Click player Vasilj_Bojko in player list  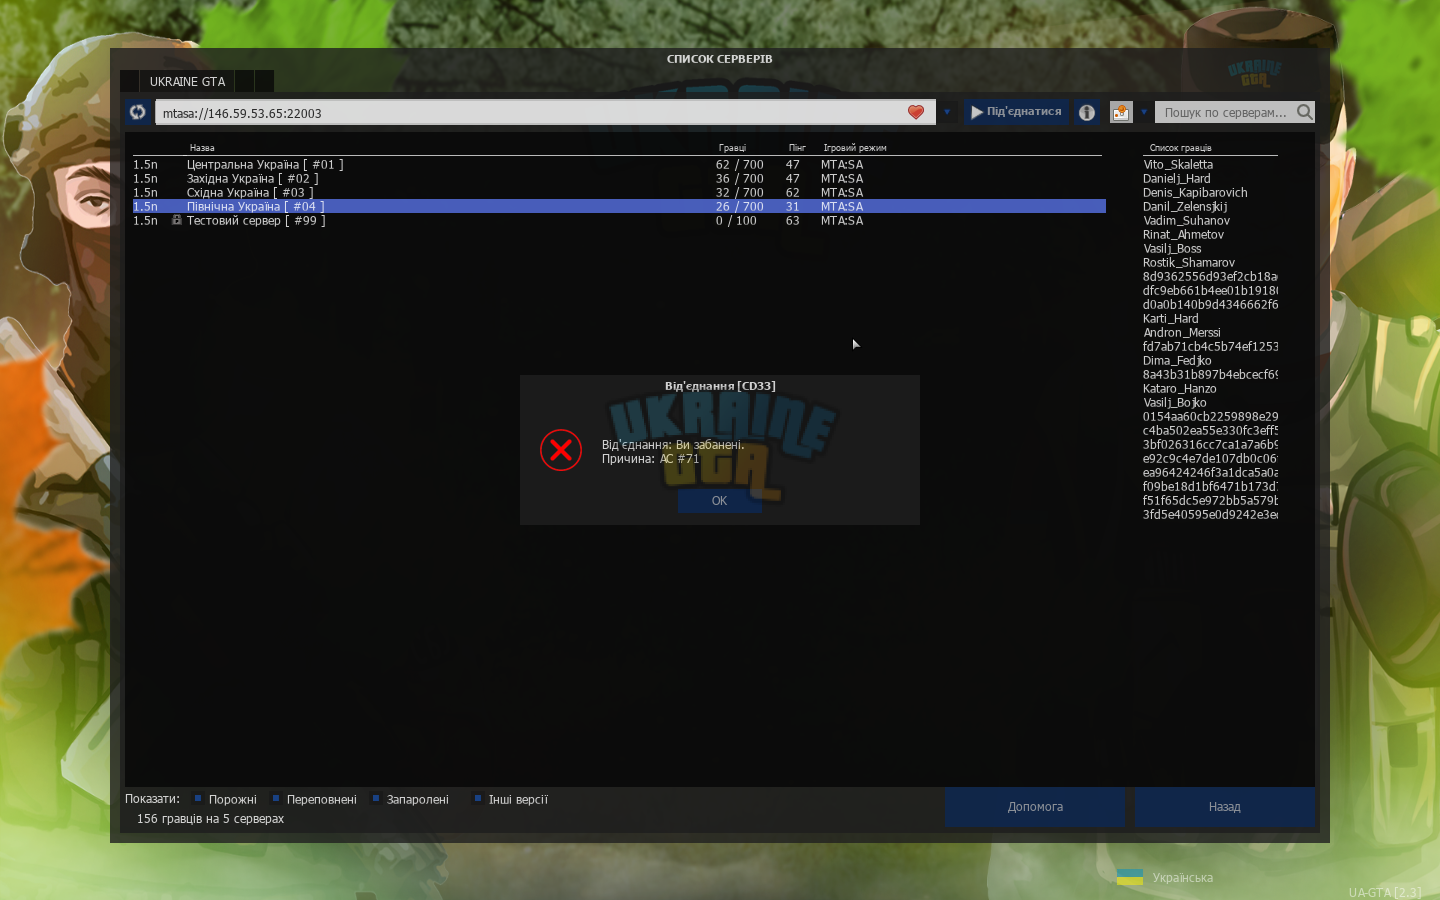(x=1175, y=403)
